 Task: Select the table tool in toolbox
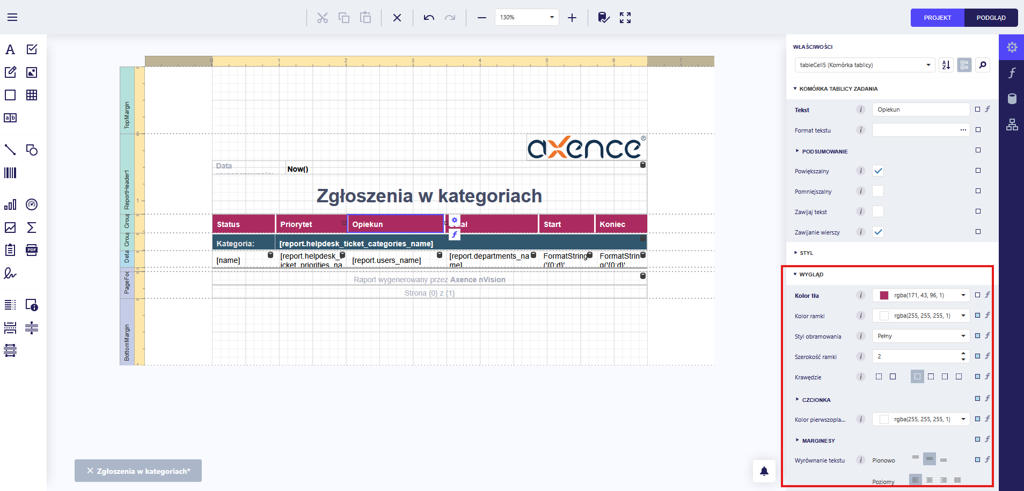pyautogui.click(x=32, y=95)
